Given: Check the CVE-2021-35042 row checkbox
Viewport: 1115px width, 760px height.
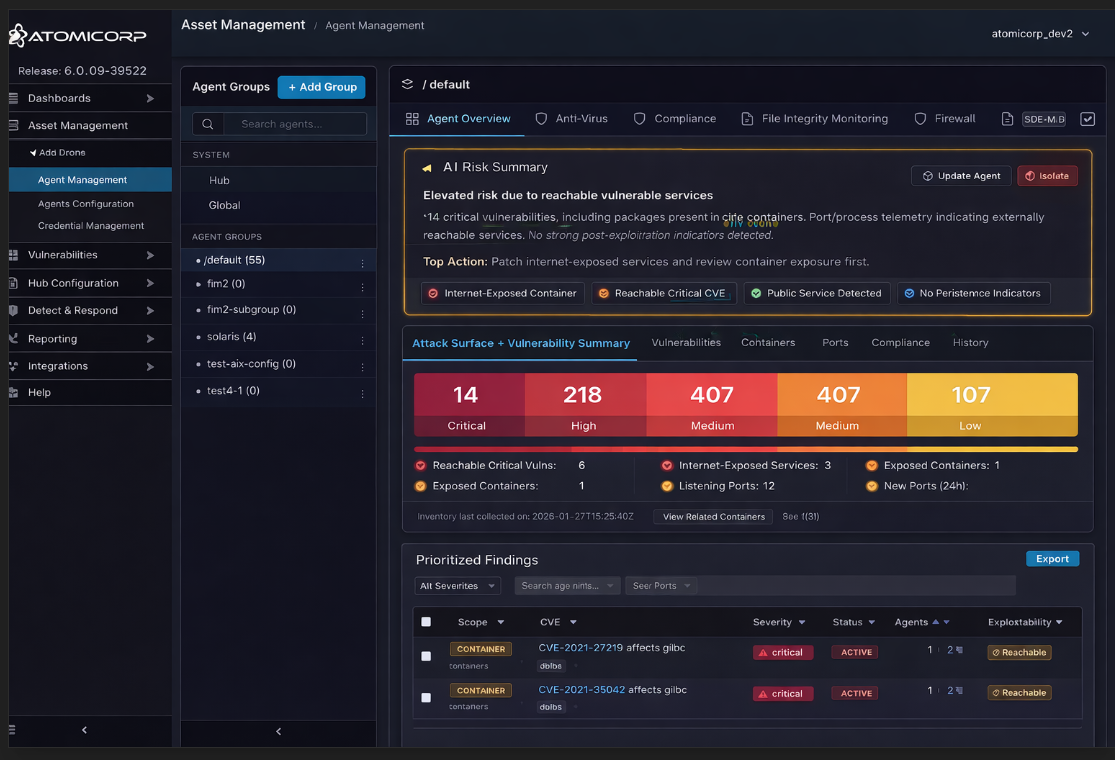Looking at the screenshot, I should tap(426, 697).
